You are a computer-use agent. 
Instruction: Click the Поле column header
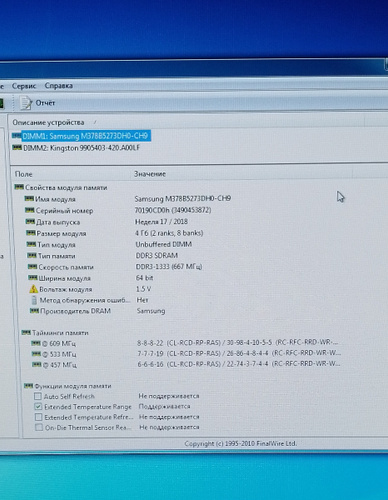(23, 174)
